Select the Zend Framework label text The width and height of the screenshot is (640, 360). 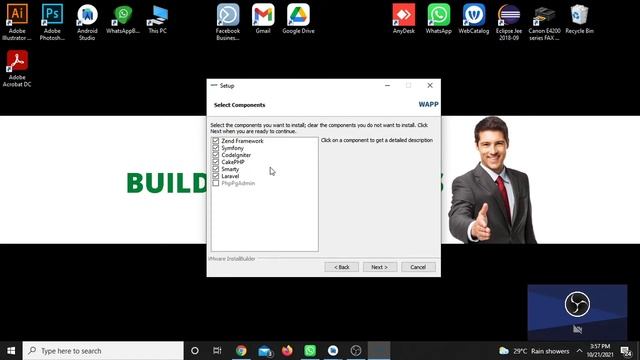click(242, 141)
